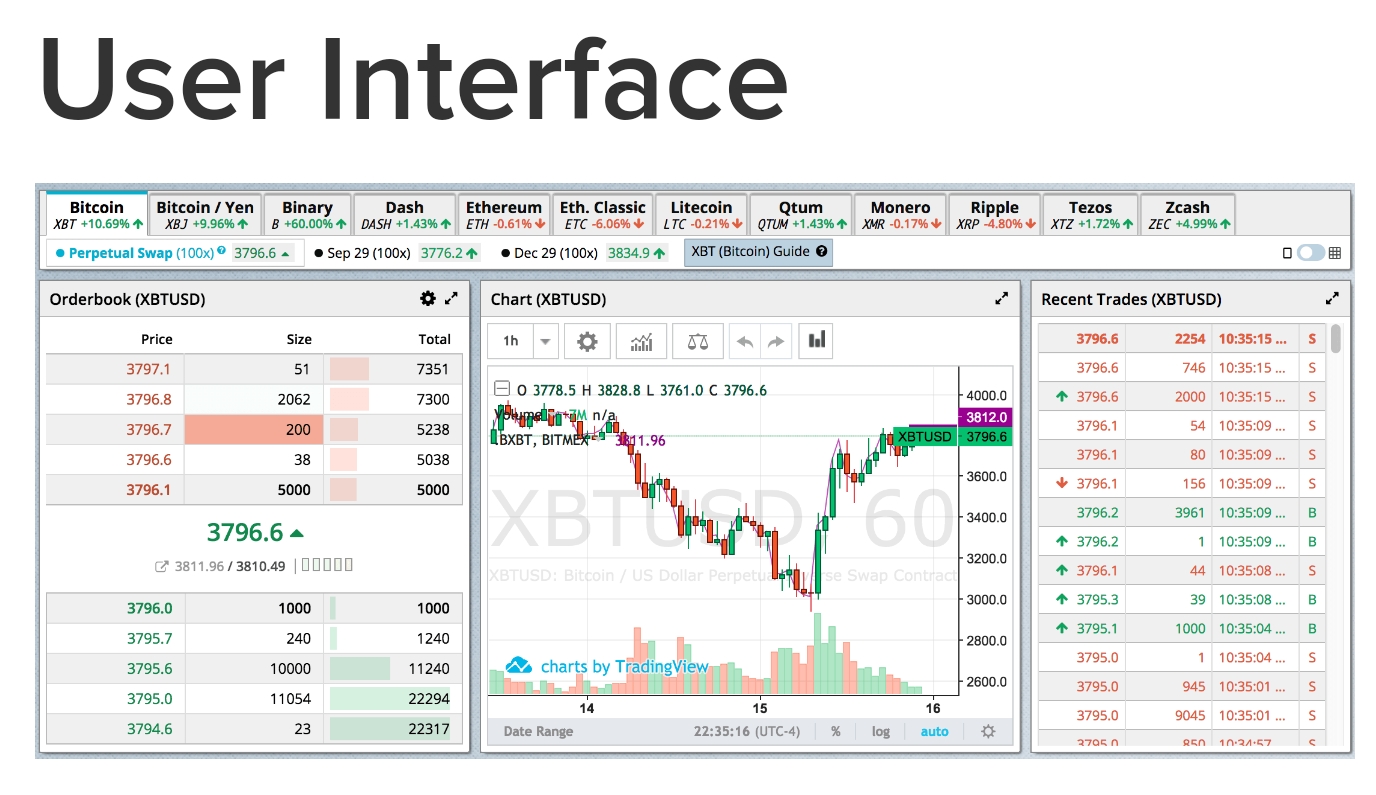
Task: Click the compare symbols scales icon
Action: click(x=698, y=341)
